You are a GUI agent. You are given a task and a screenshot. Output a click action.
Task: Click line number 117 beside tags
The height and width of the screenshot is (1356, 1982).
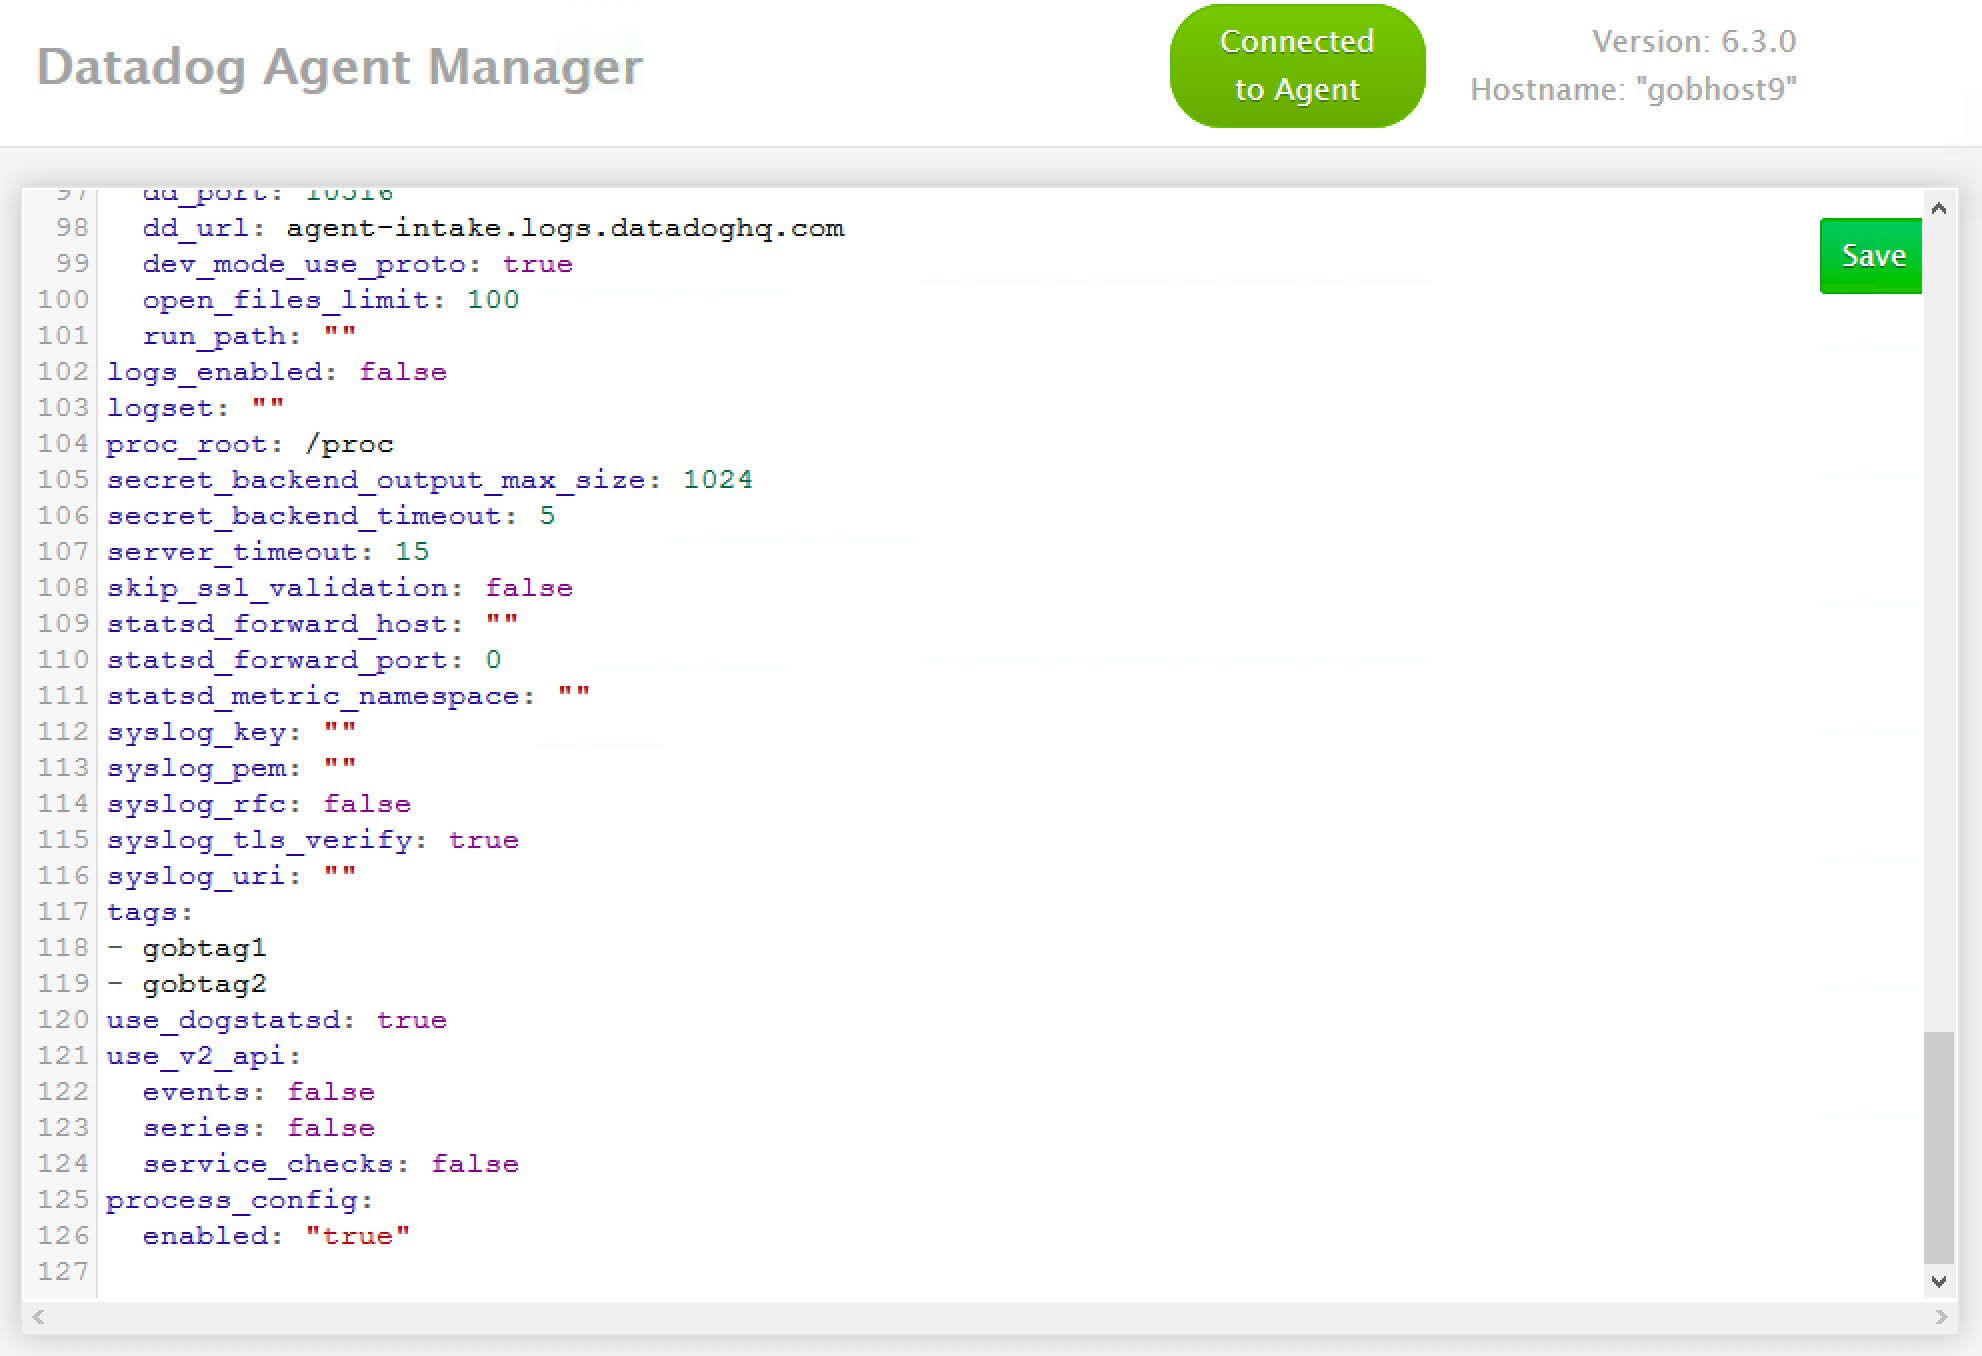click(x=61, y=911)
